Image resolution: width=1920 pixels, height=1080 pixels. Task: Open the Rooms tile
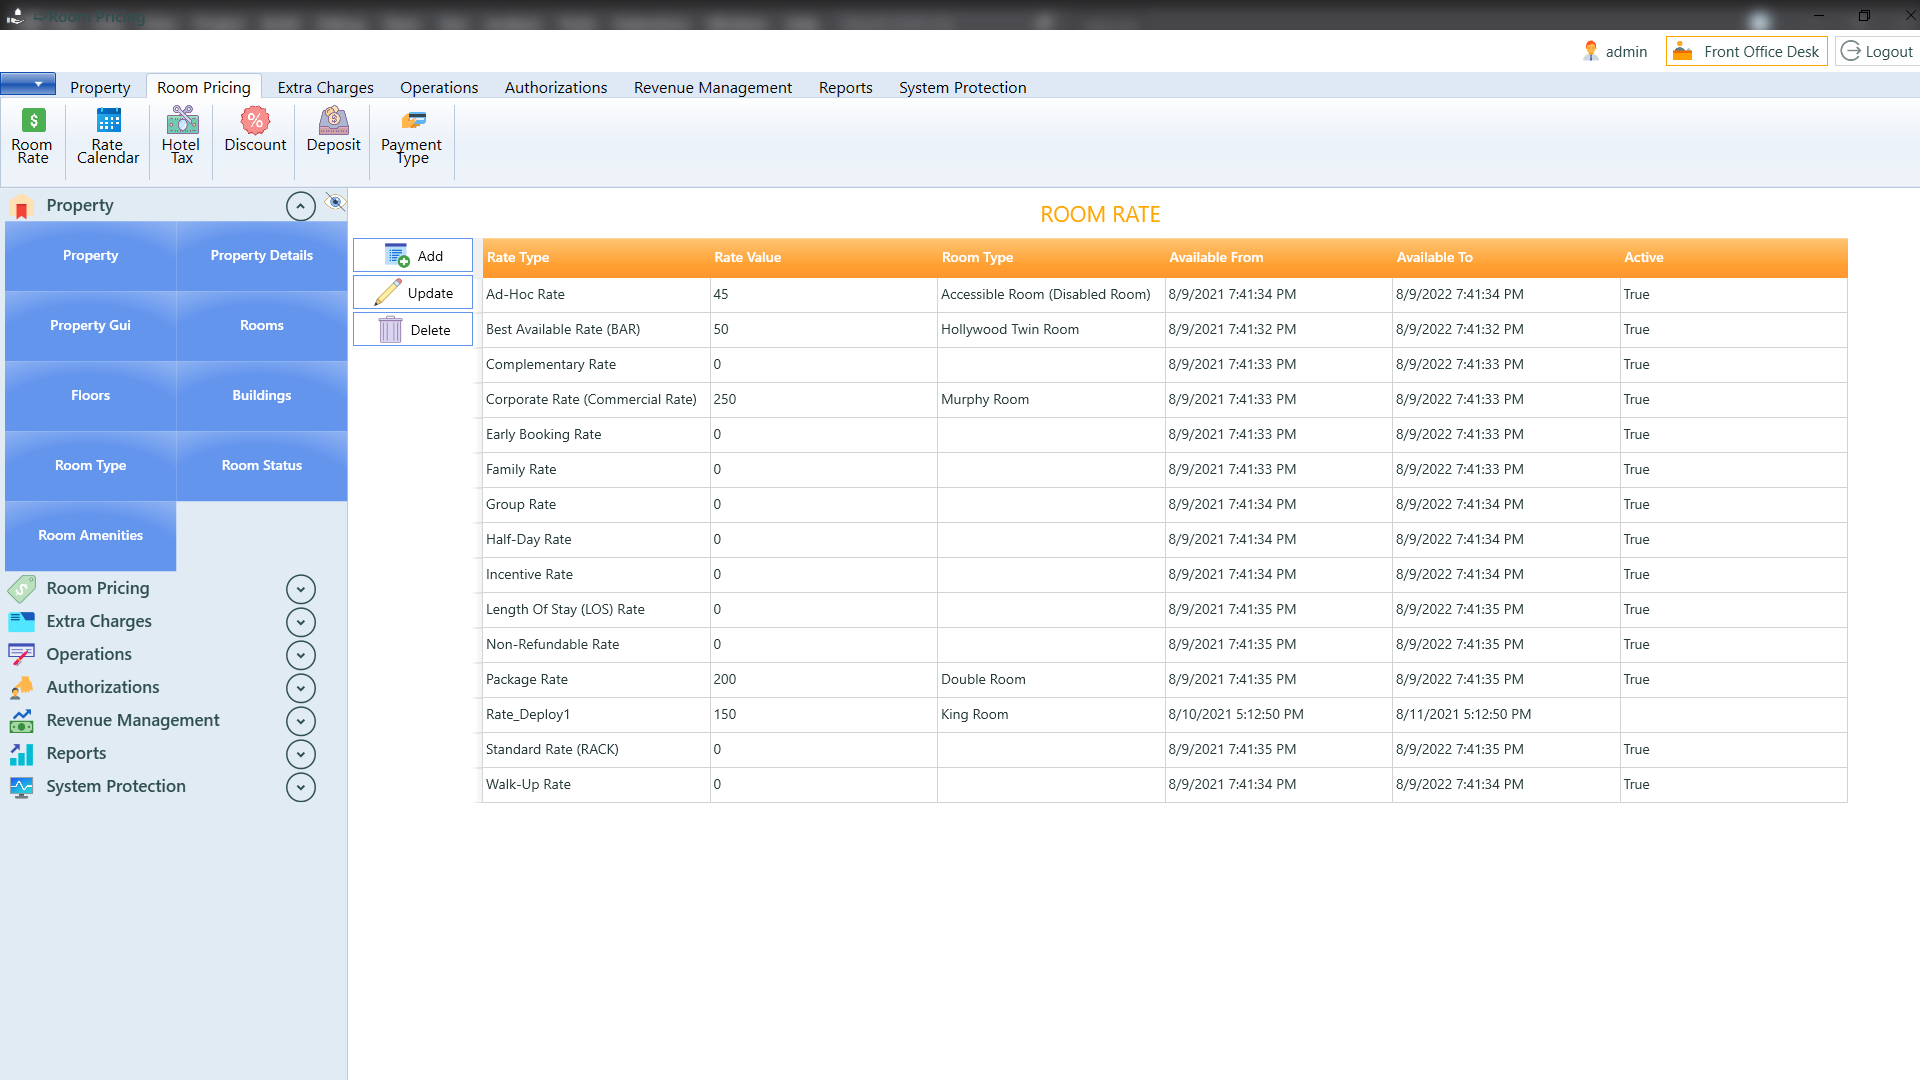pyautogui.click(x=262, y=326)
